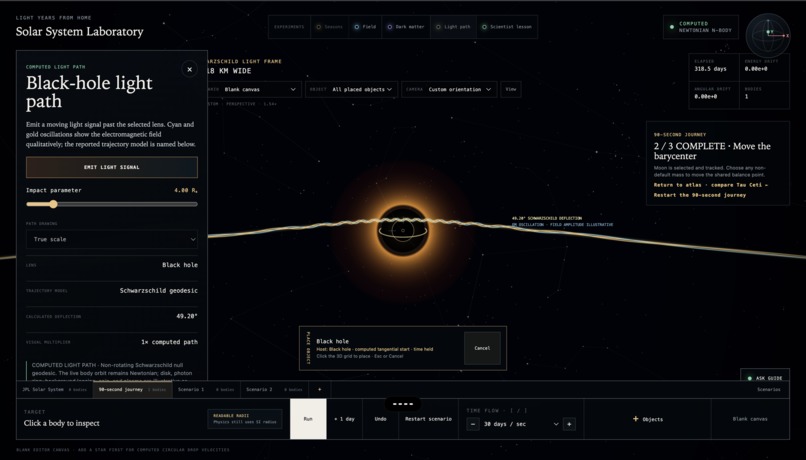Switch to the Scenario 2 tab
Viewport: 806px width, 460px height.
(274, 390)
